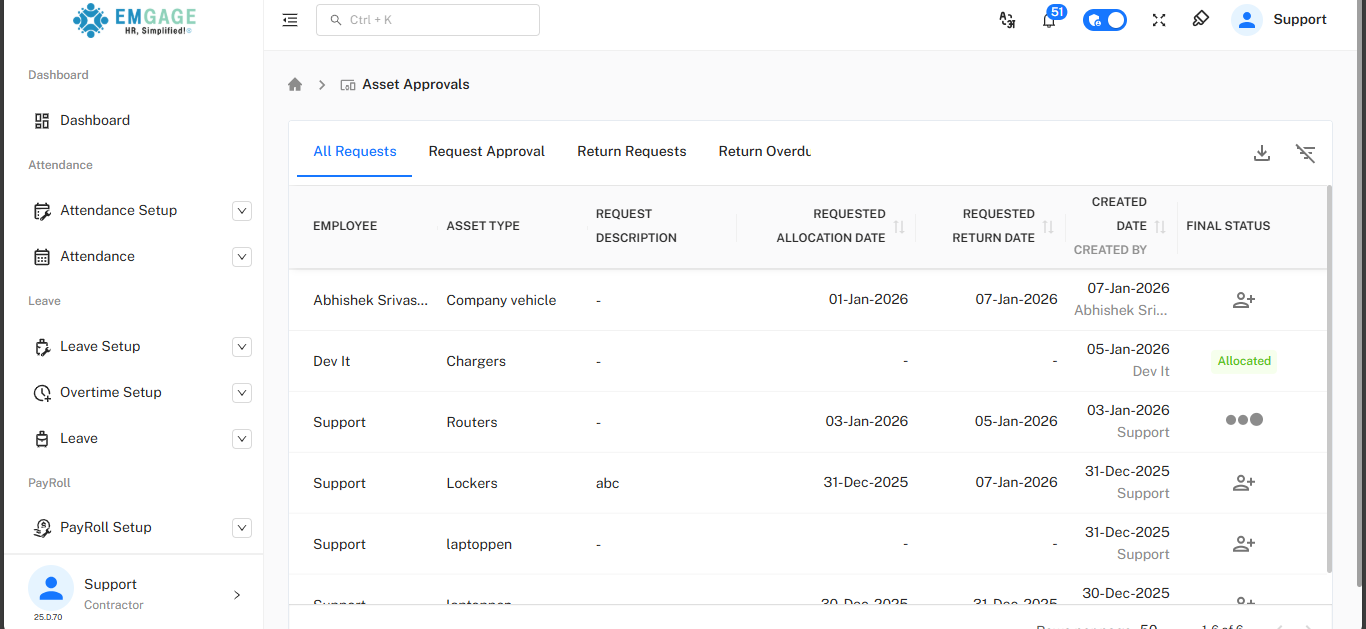Open the Support user profile button

point(1280,20)
